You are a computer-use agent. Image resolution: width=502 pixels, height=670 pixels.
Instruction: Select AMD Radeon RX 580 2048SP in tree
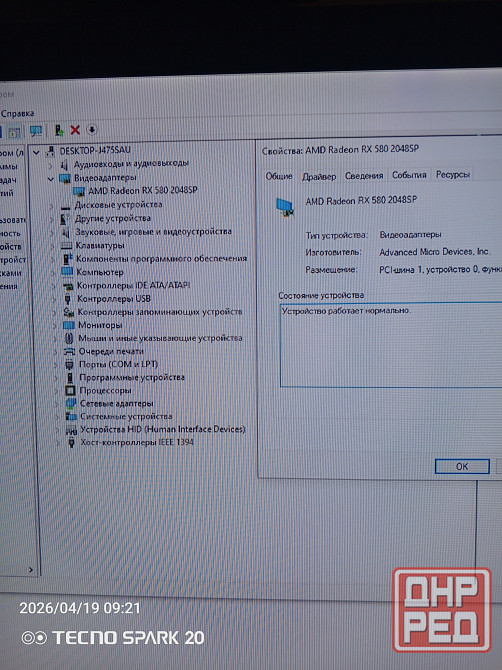(143, 190)
